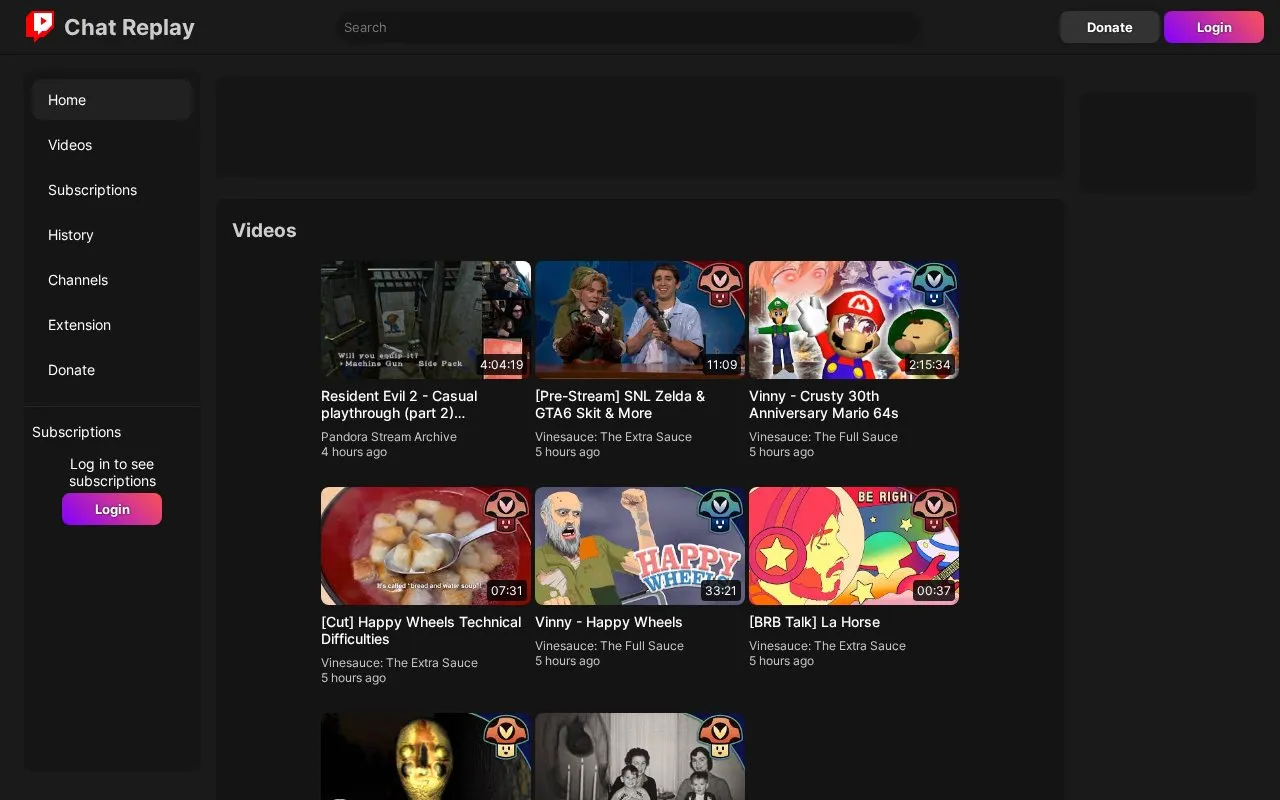1280x800 pixels.
Task: Open the golden face video thumbnail
Action: pyautogui.click(x=426, y=756)
